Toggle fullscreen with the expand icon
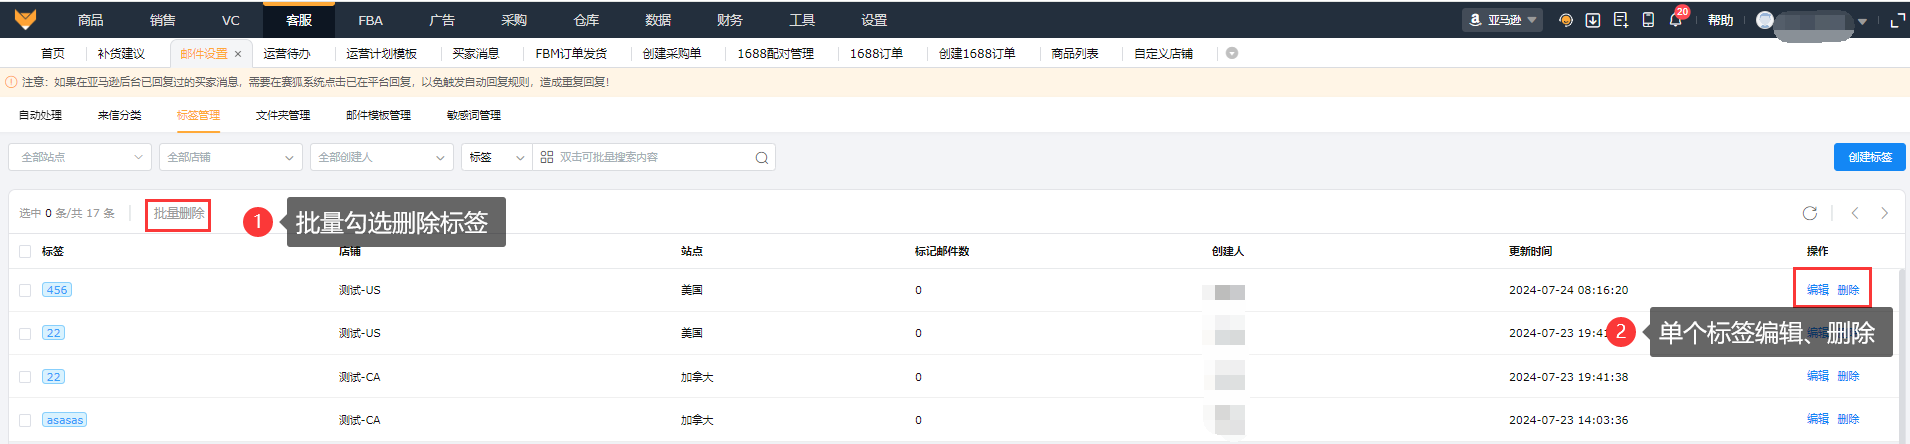This screenshot has width=1910, height=444. 1897,20
